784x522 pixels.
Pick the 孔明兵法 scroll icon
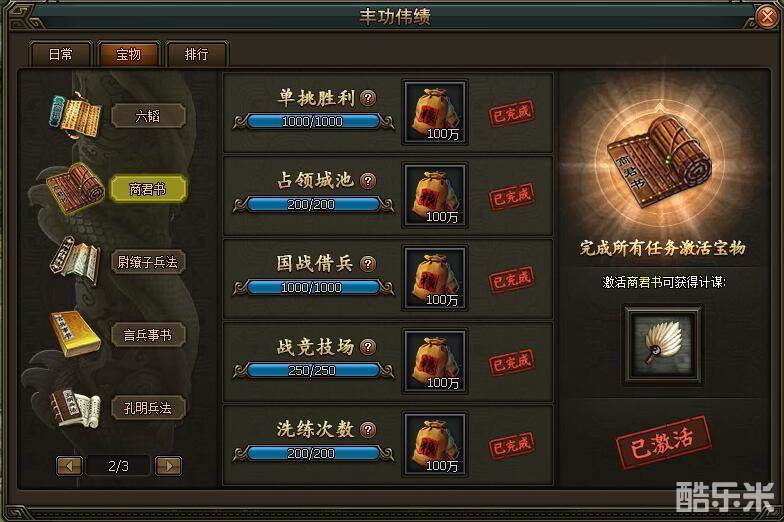tap(75, 408)
